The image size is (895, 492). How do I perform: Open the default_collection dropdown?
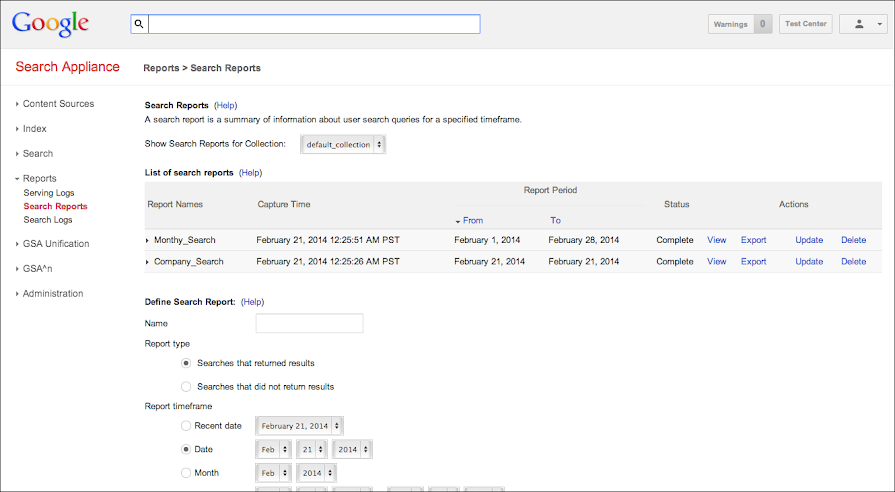(x=343, y=144)
